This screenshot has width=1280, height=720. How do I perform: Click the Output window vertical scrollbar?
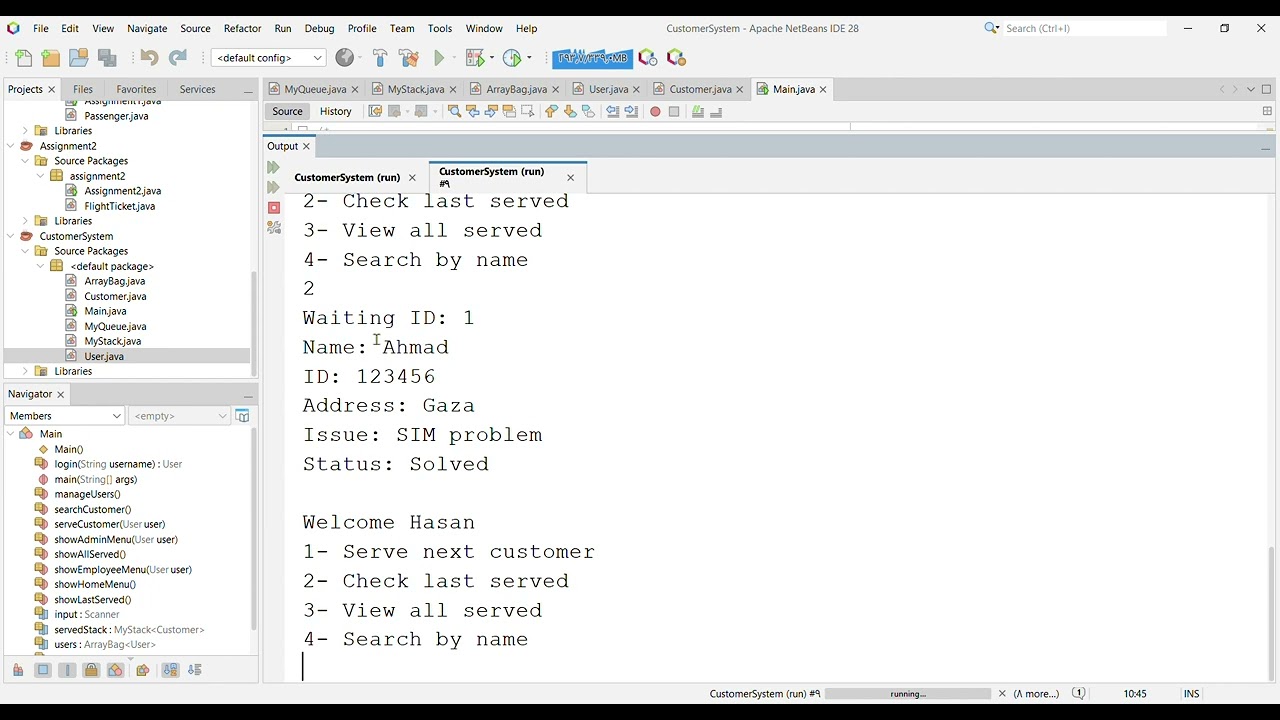(x=1272, y=613)
